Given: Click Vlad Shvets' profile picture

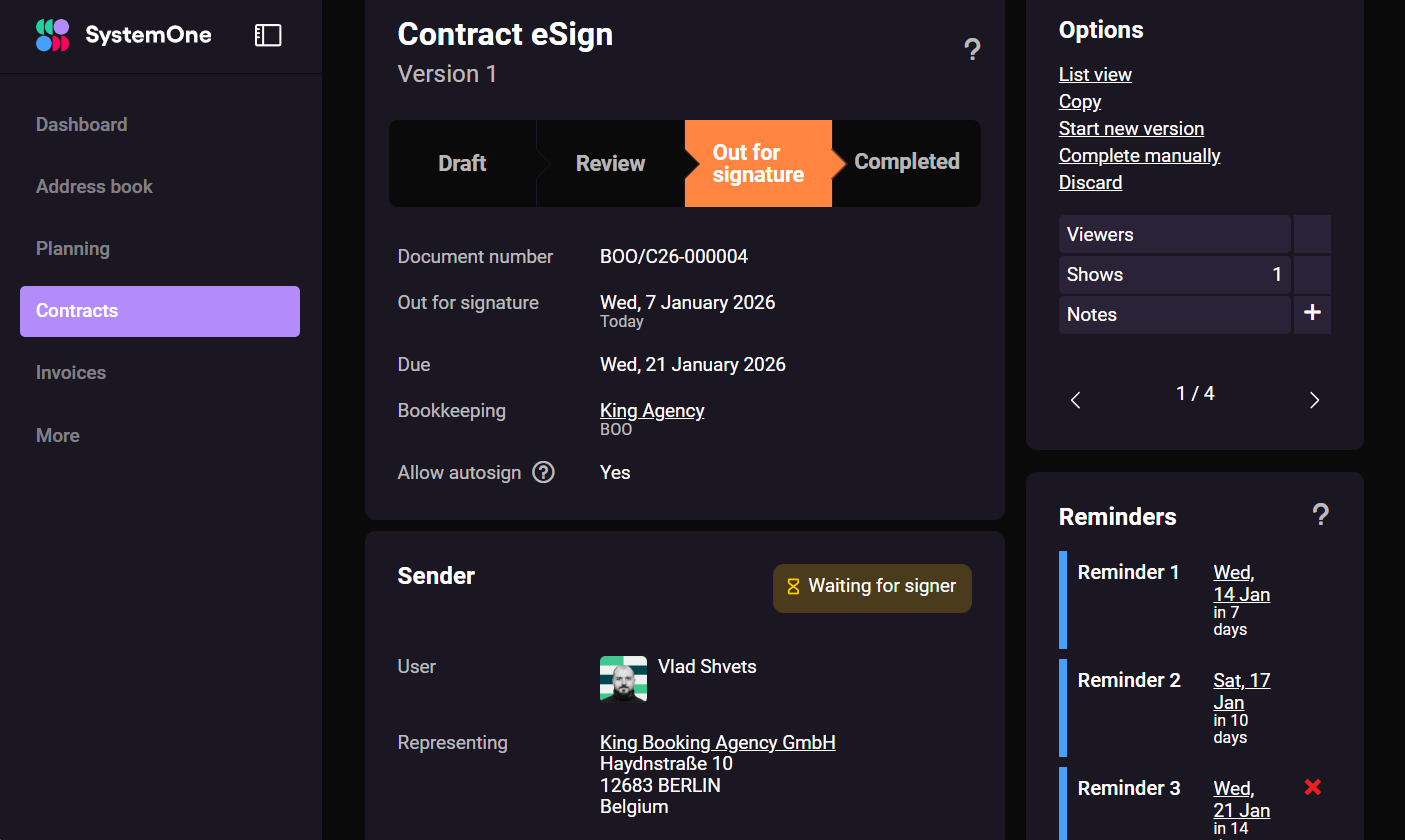Looking at the screenshot, I should [622, 679].
